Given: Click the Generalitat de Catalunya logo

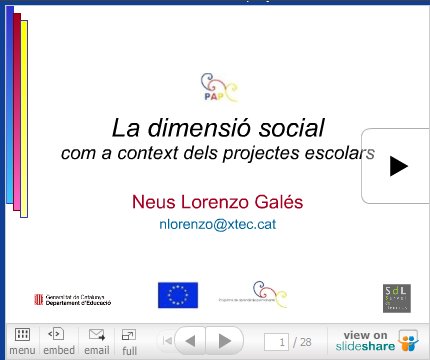Looking at the screenshot, I should pos(73,300).
